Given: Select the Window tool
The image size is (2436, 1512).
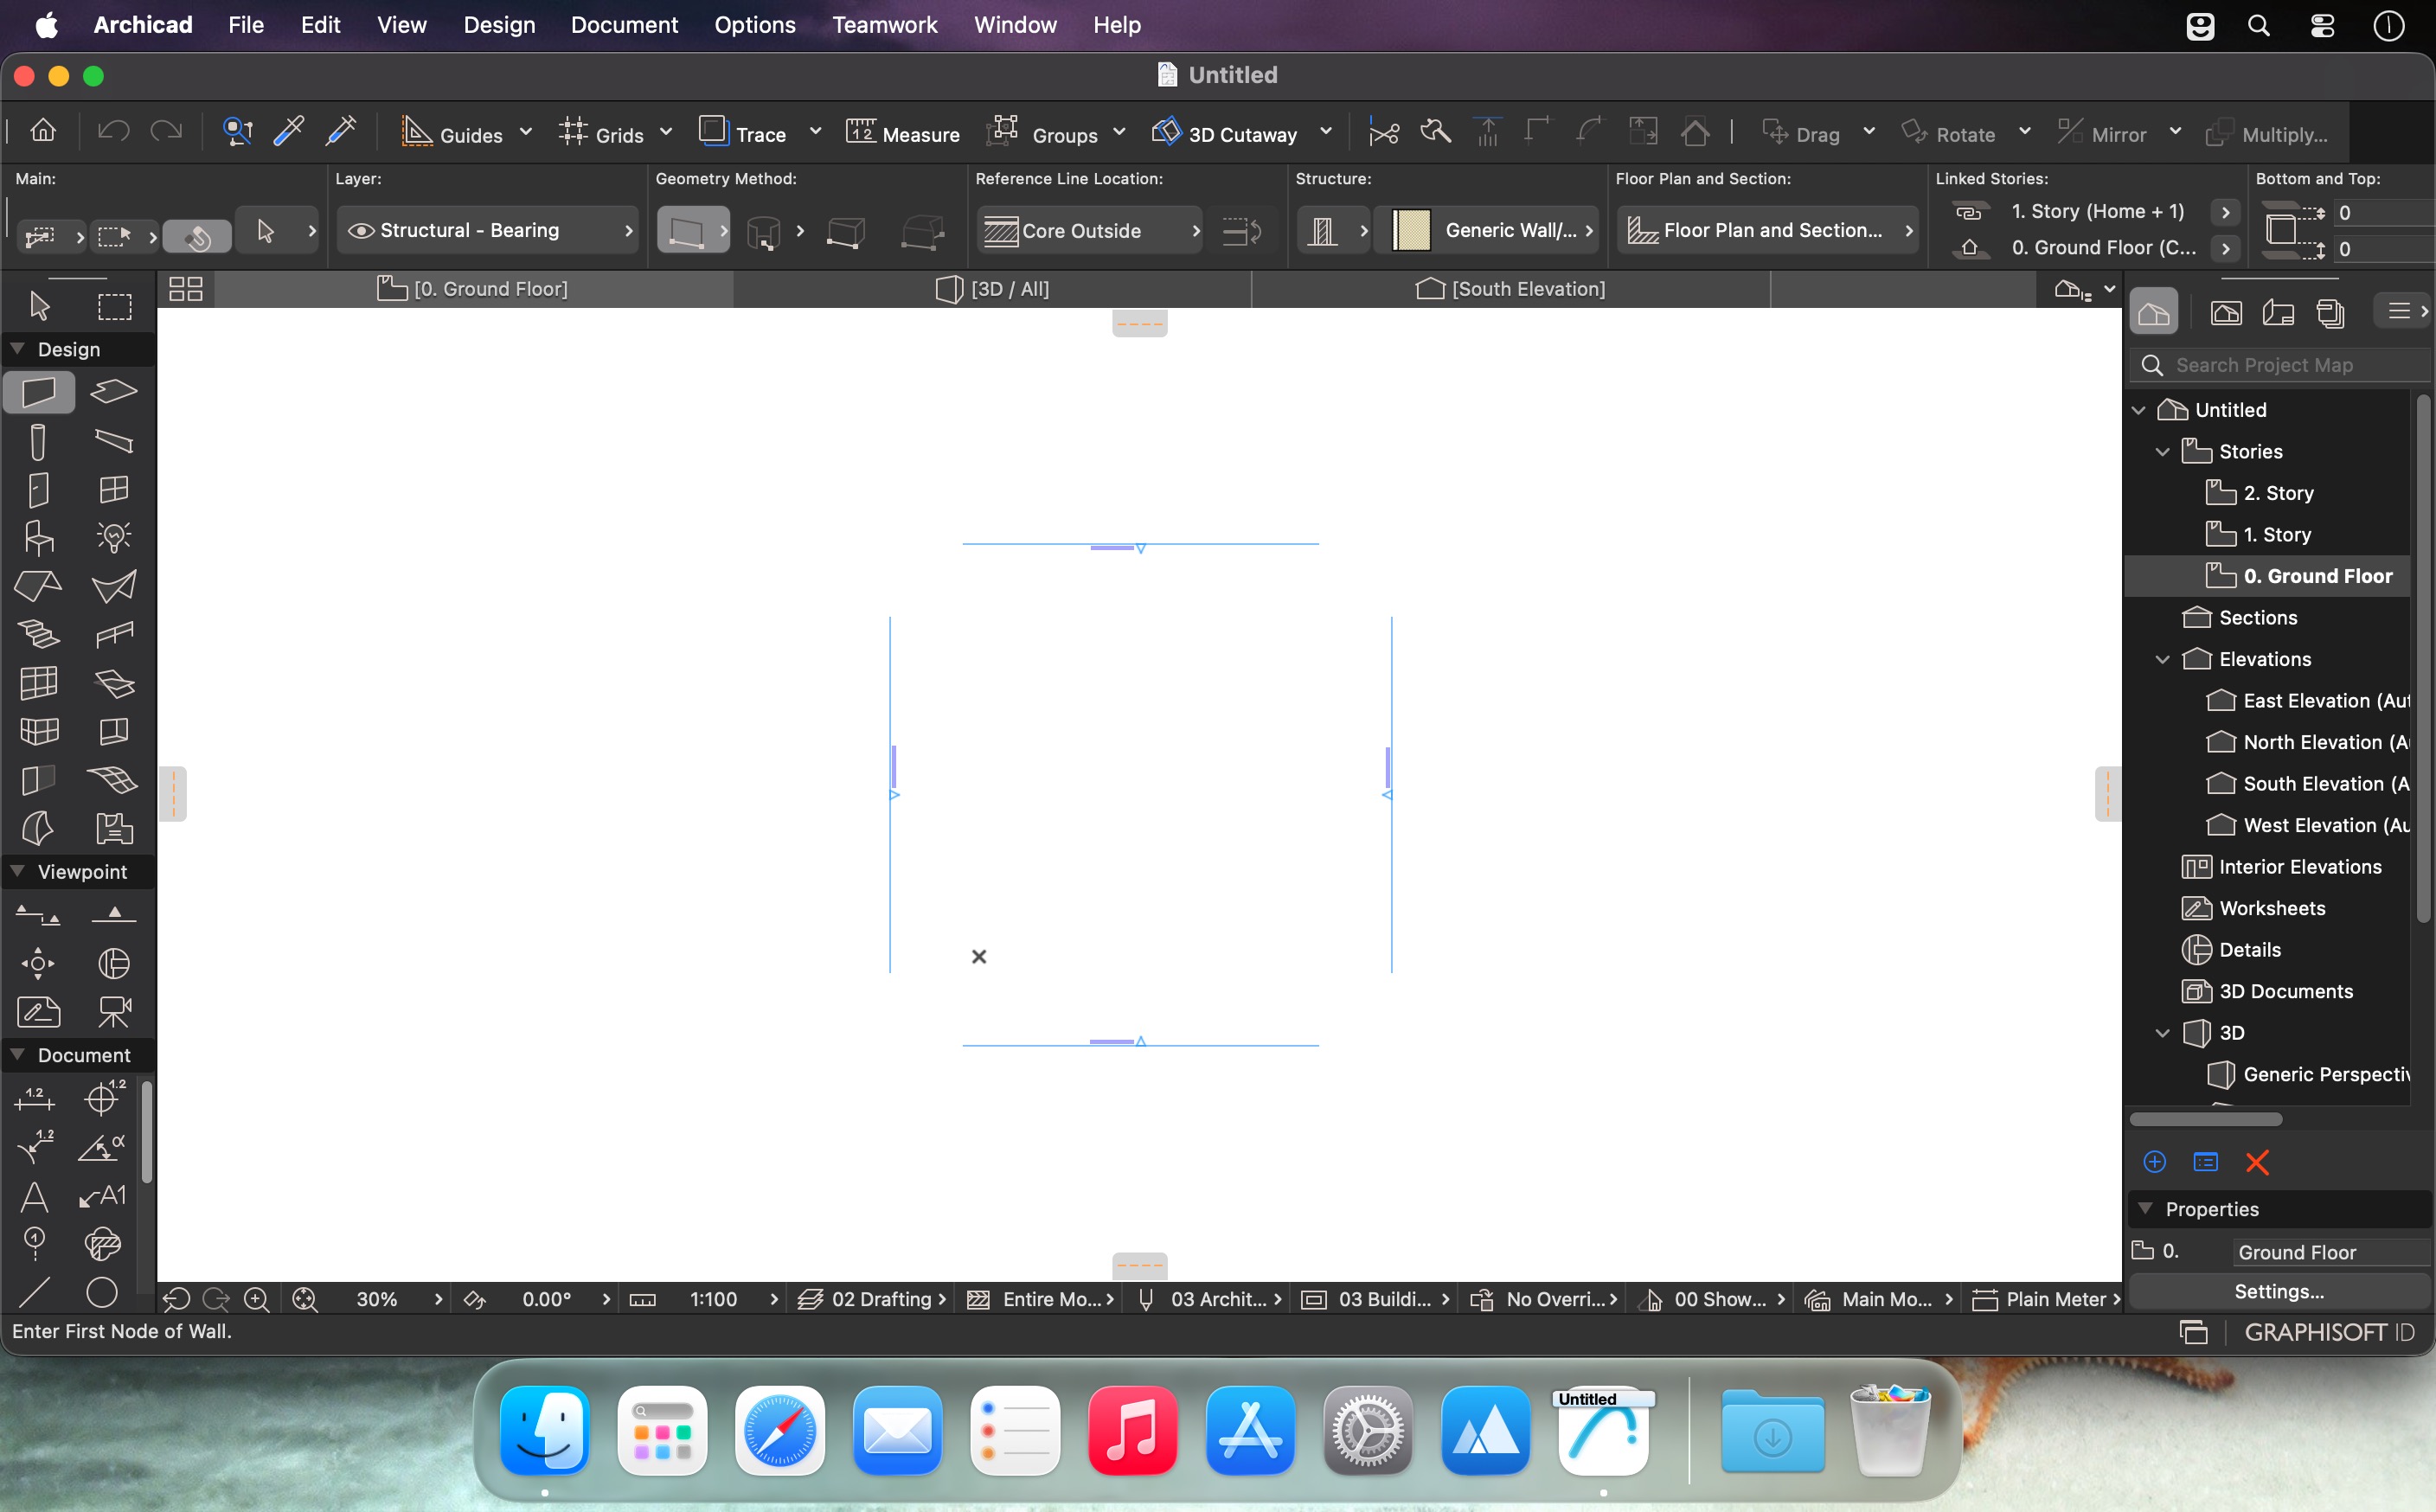Looking at the screenshot, I should point(113,490).
